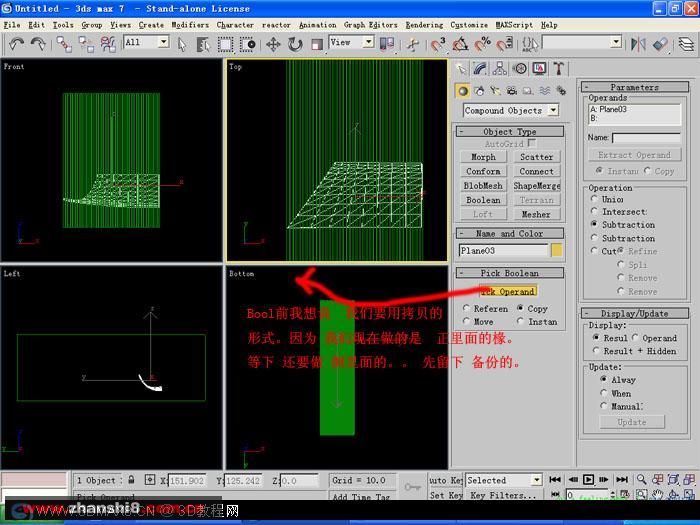
Task: Play the animation
Action: point(588,479)
